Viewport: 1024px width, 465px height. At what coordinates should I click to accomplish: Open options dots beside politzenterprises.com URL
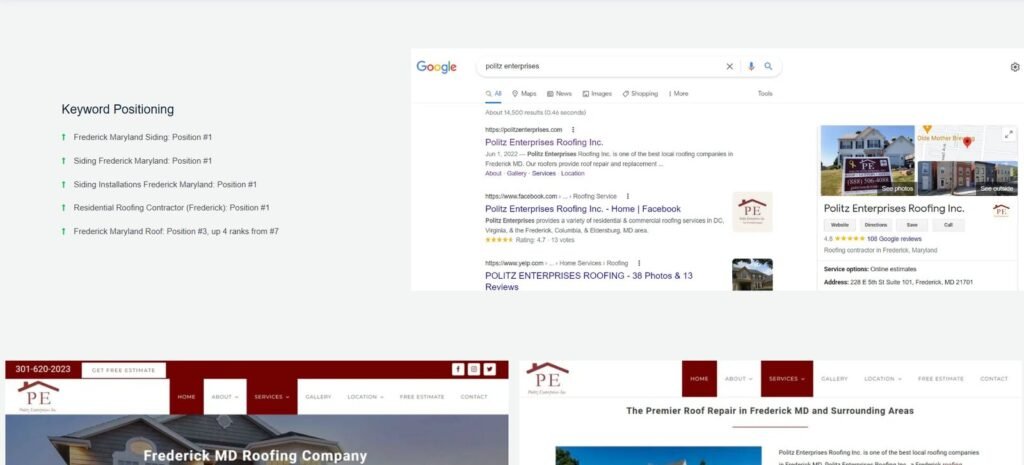tap(573, 129)
